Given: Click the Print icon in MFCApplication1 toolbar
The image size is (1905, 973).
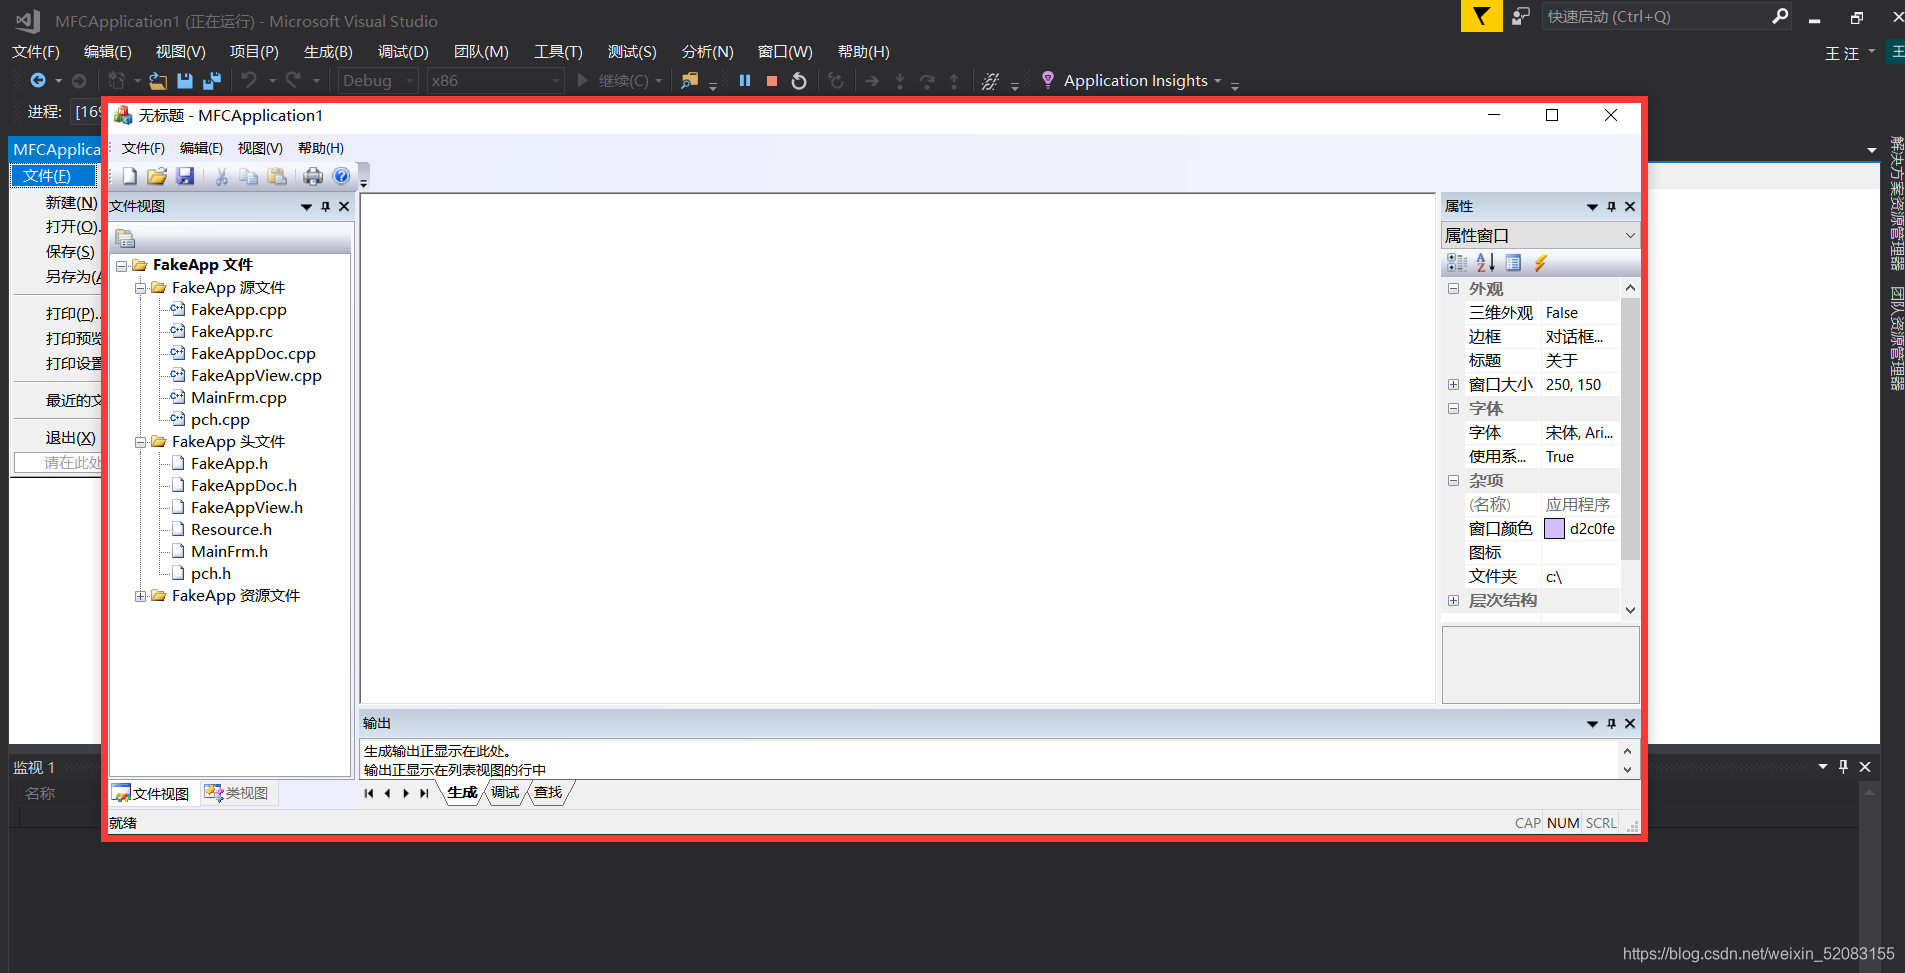Looking at the screenshot, I should (x=313, y=177).
